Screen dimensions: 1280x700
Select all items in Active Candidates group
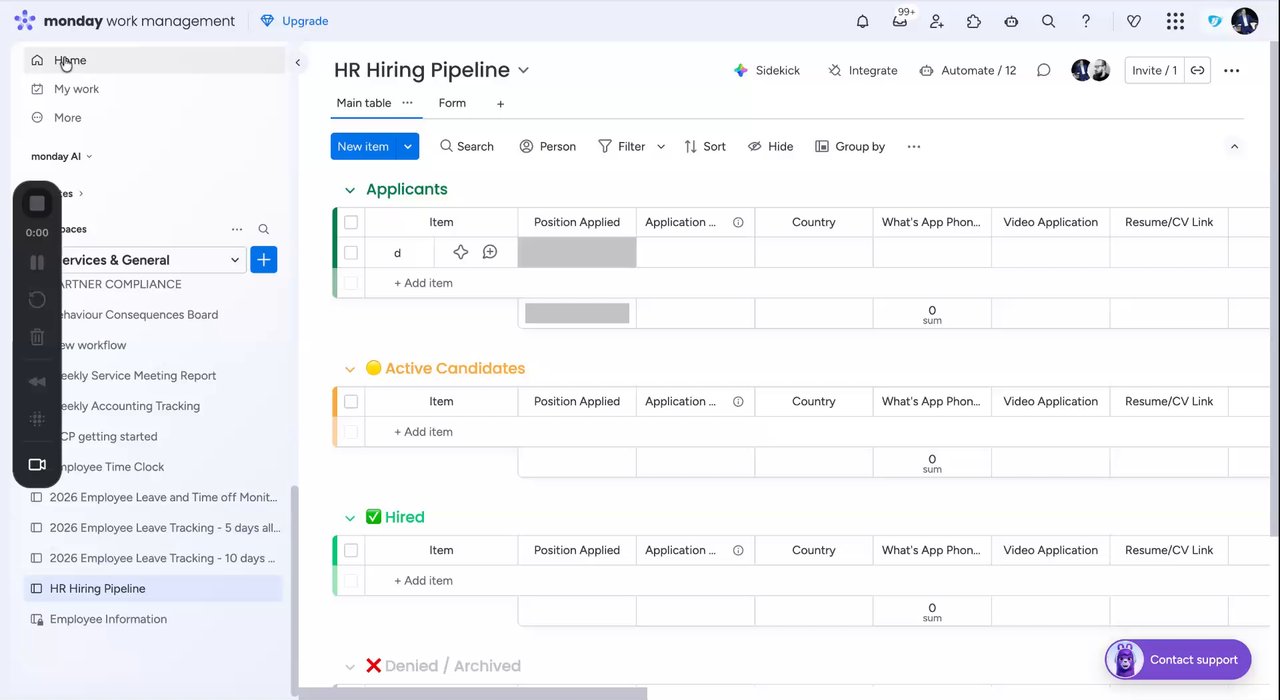351,401
